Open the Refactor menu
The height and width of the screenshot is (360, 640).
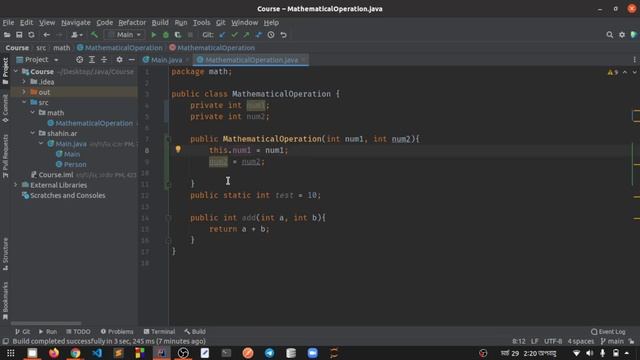(132, 22)
